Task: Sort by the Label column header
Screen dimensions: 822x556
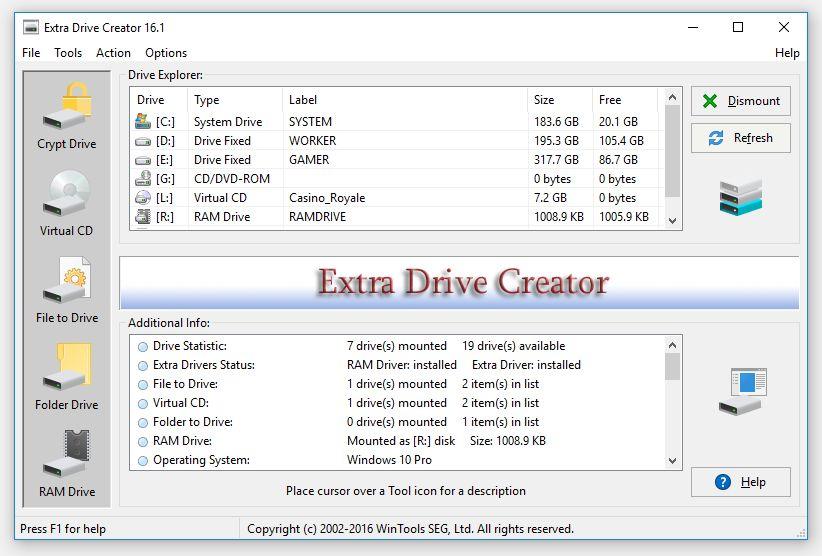Action: point(405,100)
